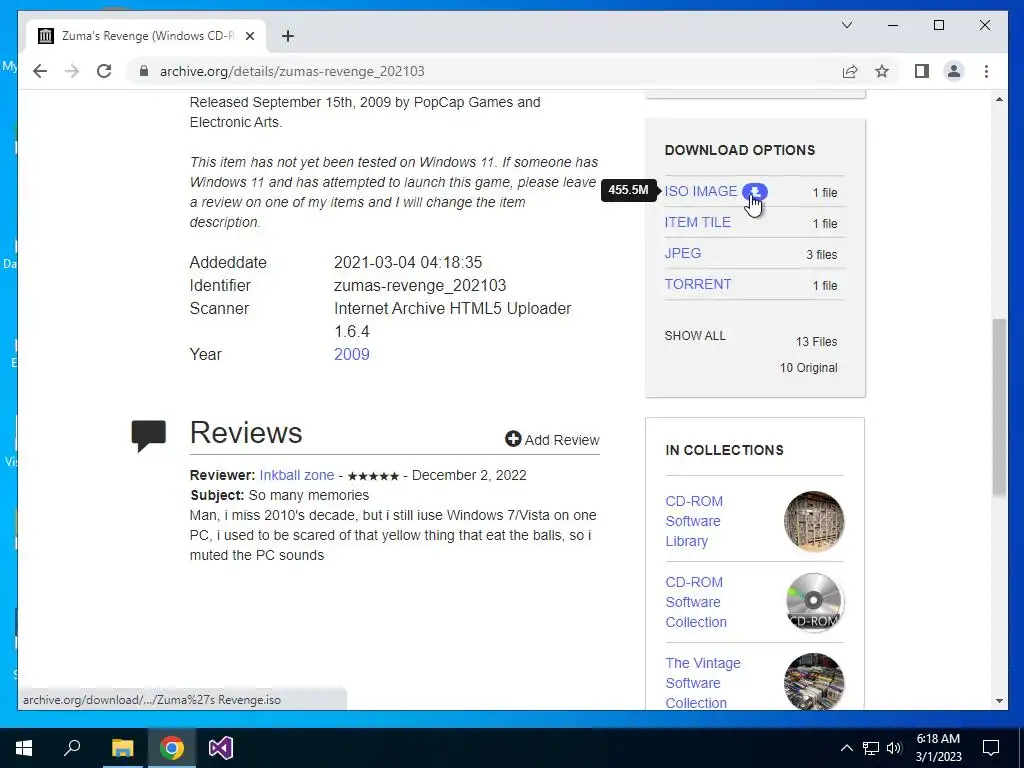Image resolution: width=1024 pixels, height=768 pixels.
Task: Open the ITEM TILE download option
Action: [697, 222]
